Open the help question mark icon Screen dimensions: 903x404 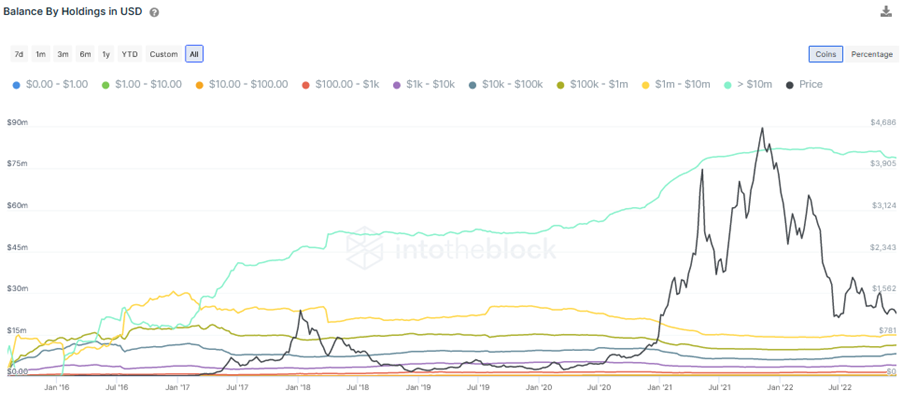155,13
